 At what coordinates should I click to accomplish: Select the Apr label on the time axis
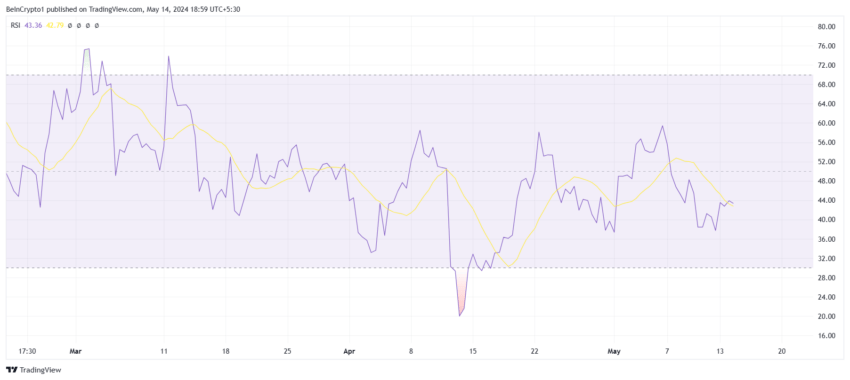349,351
